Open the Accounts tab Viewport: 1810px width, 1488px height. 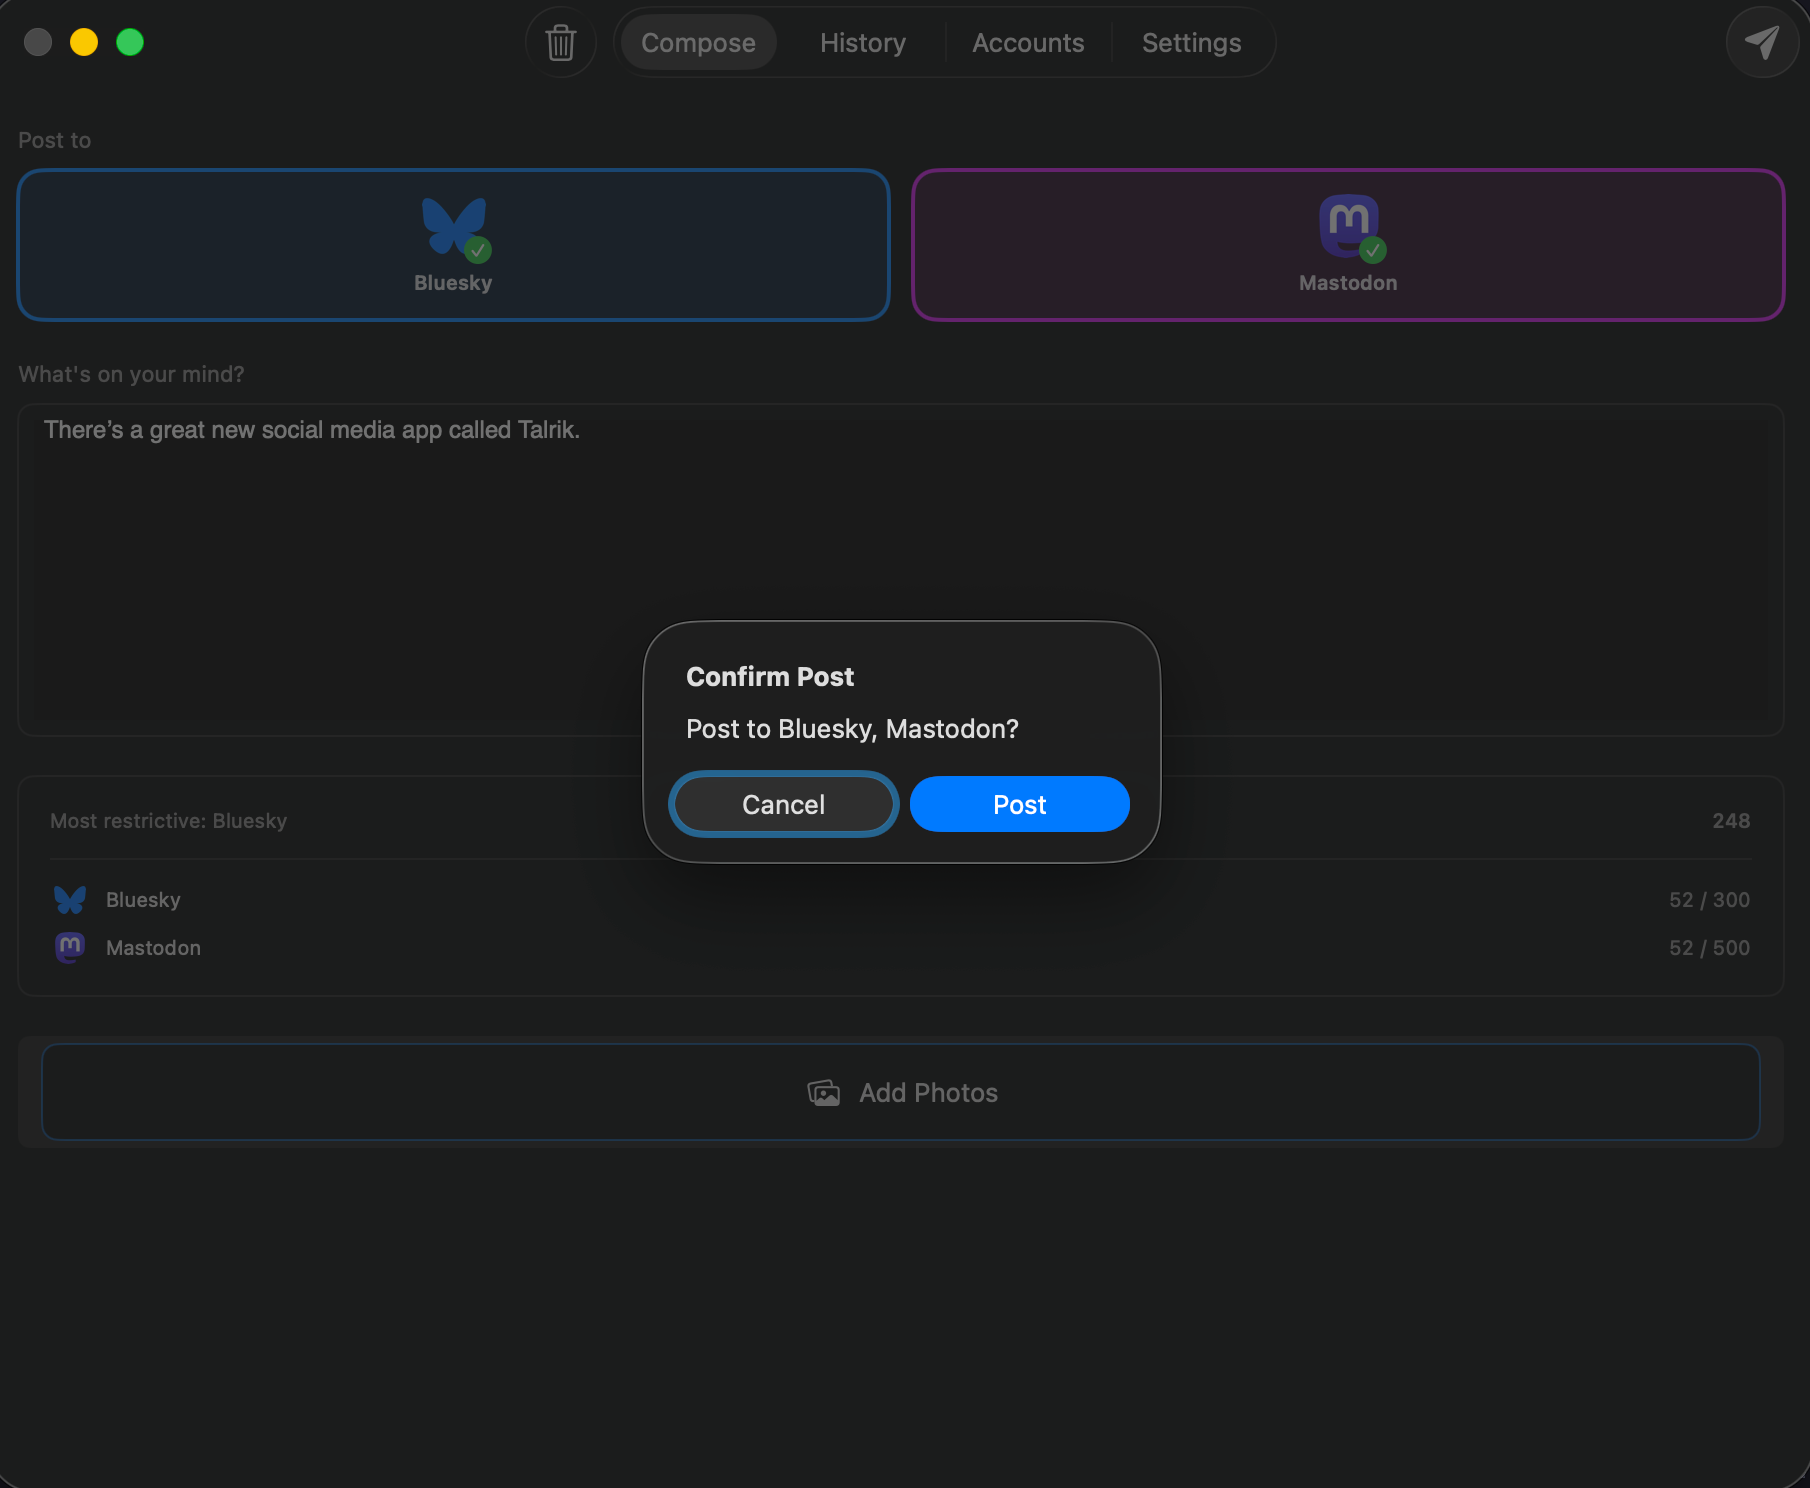click(1027, 42)
